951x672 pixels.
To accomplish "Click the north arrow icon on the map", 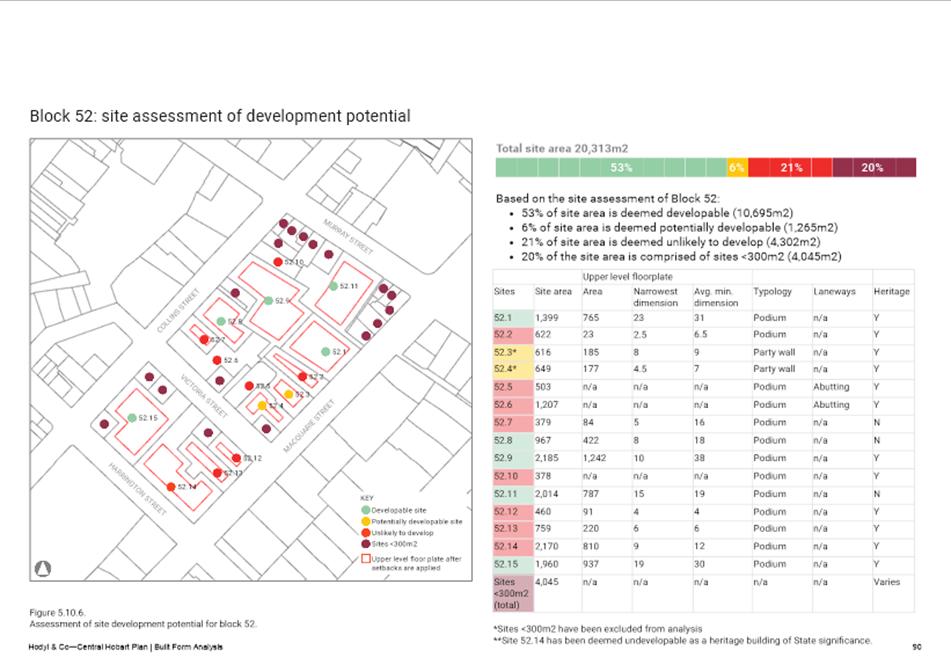I will [x=43, y=568].
